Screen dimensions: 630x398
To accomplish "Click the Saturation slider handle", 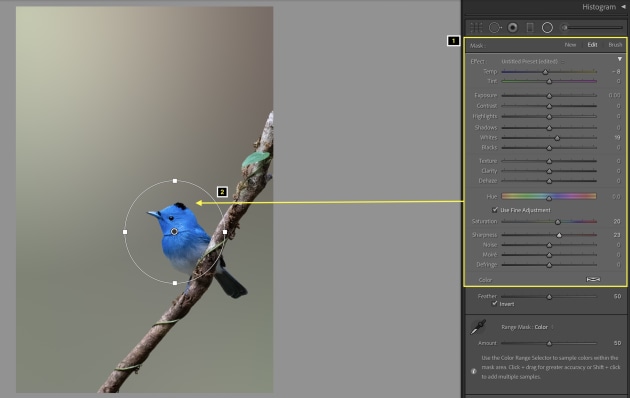I will [558, 222].
